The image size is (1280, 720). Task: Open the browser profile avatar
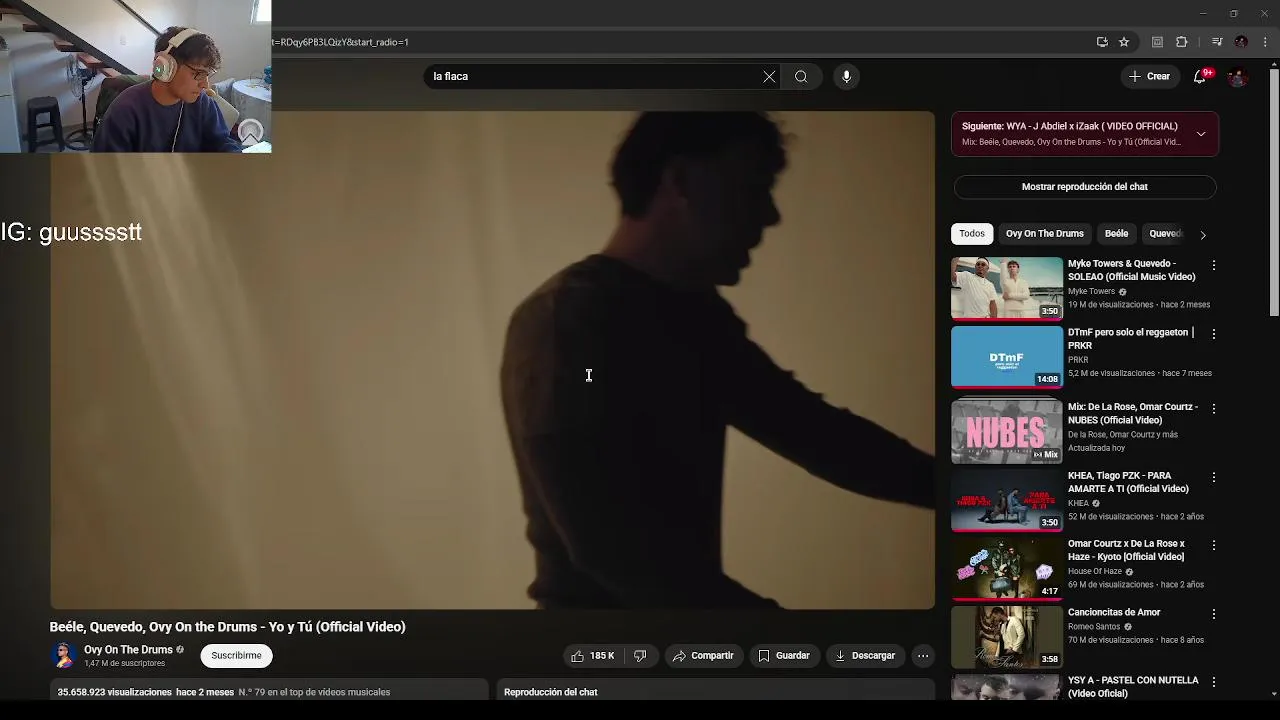coord(1241,42)
